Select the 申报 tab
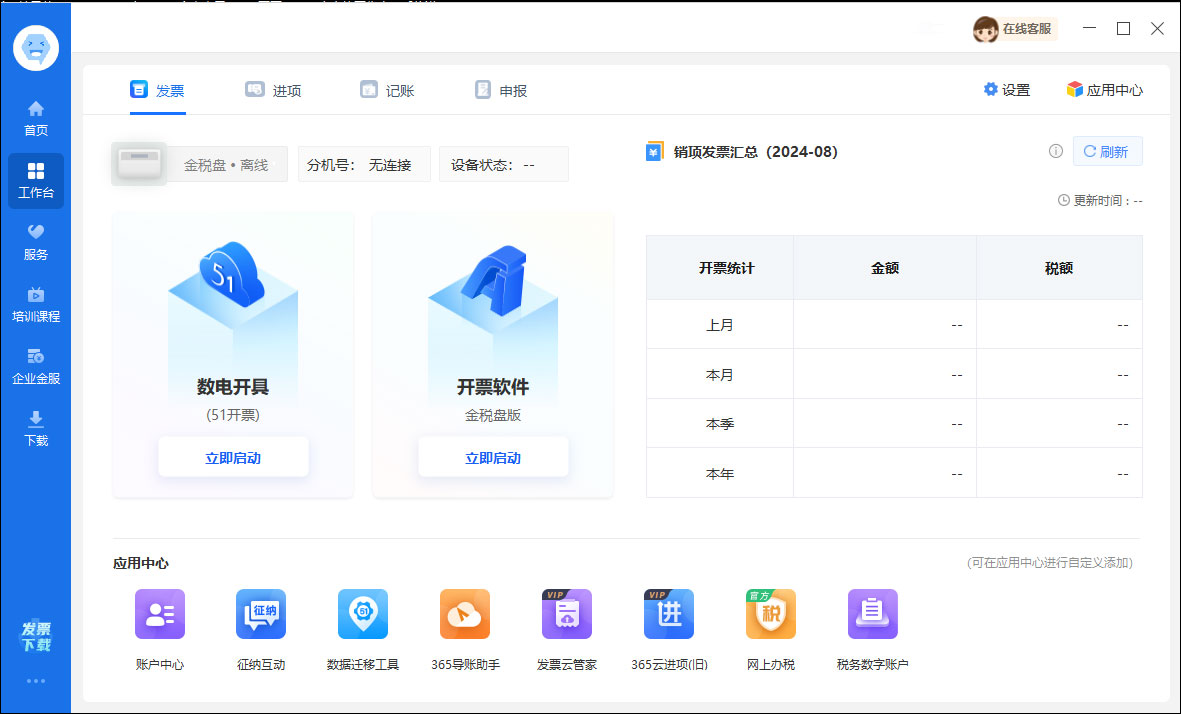The width and height of the screenshot is (1181, 714). point(501,90)
